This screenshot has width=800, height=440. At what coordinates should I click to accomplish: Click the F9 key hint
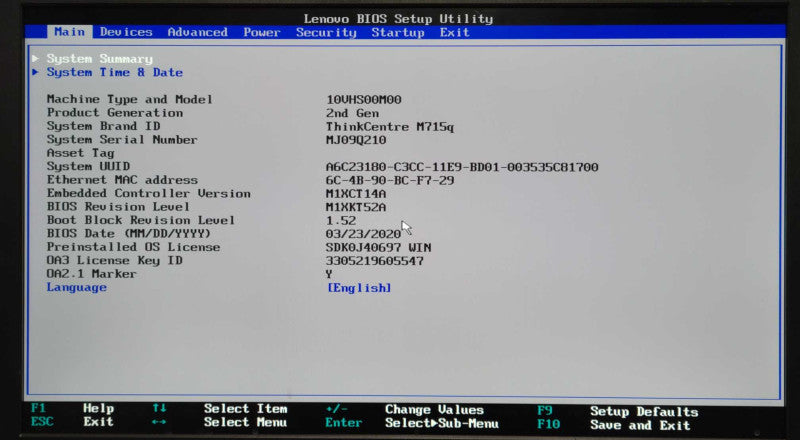[545, 411]
